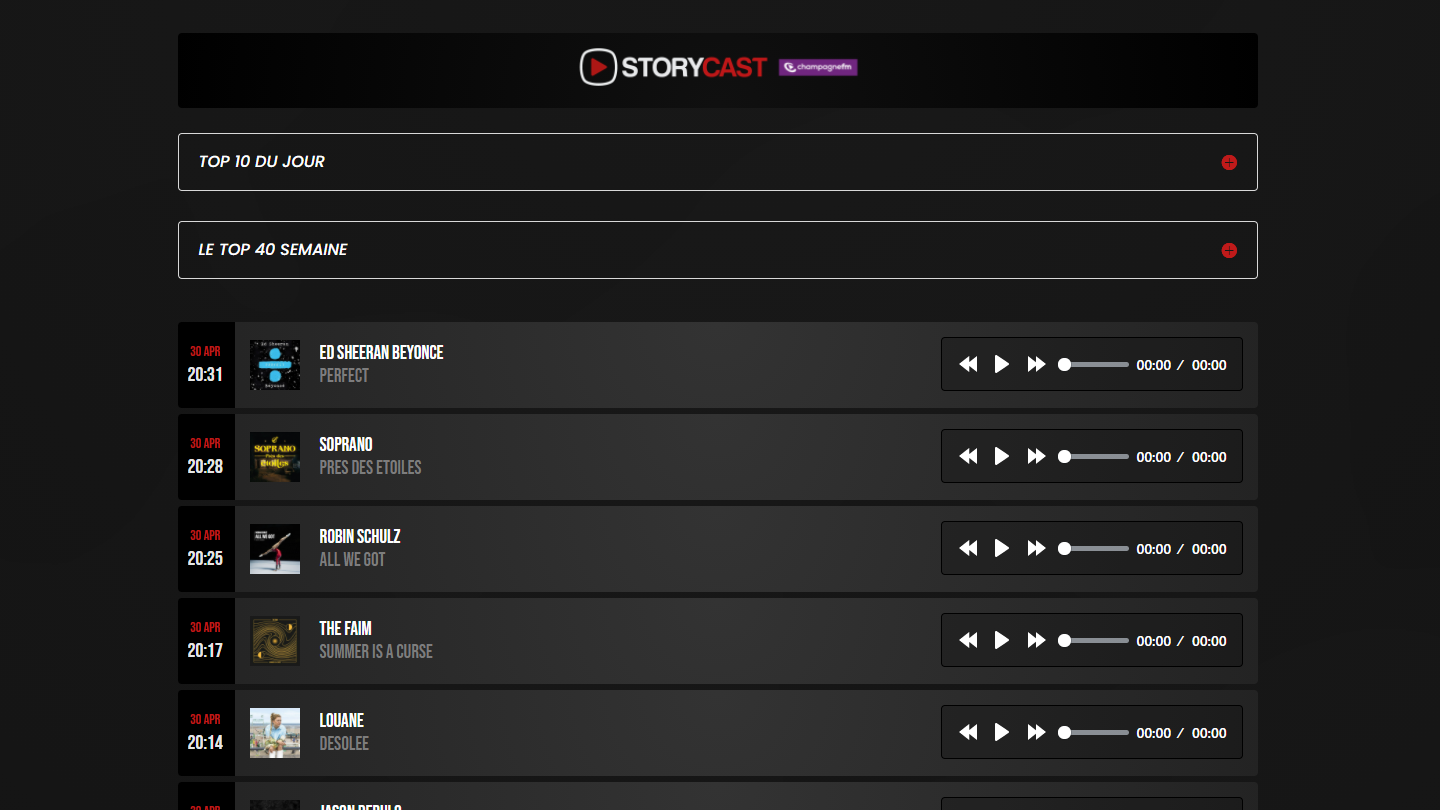Expand the "LE TOP 40 SEMAINE" section

1229,250
